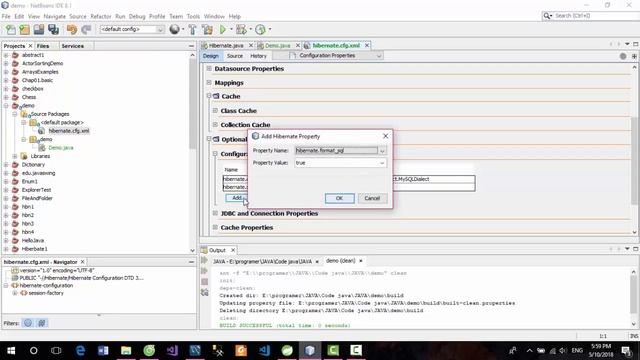Click the Demo.java file icon in Projects tree

point(42,148)
